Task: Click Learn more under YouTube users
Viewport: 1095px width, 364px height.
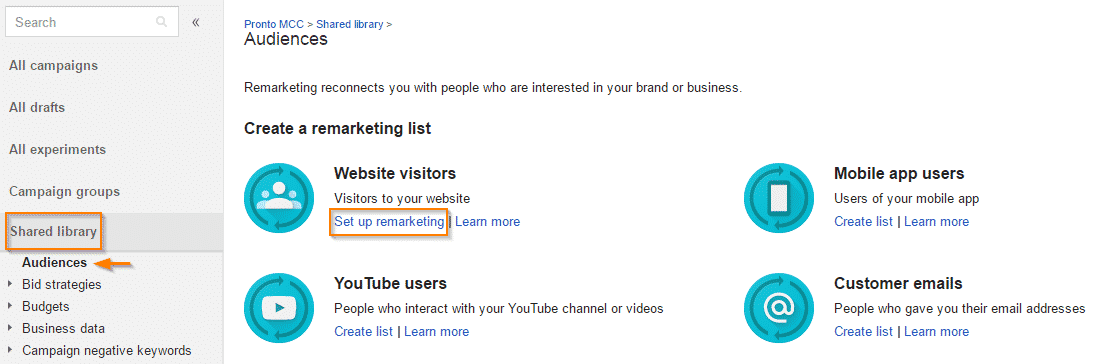Action: click(x=436, y=331)
